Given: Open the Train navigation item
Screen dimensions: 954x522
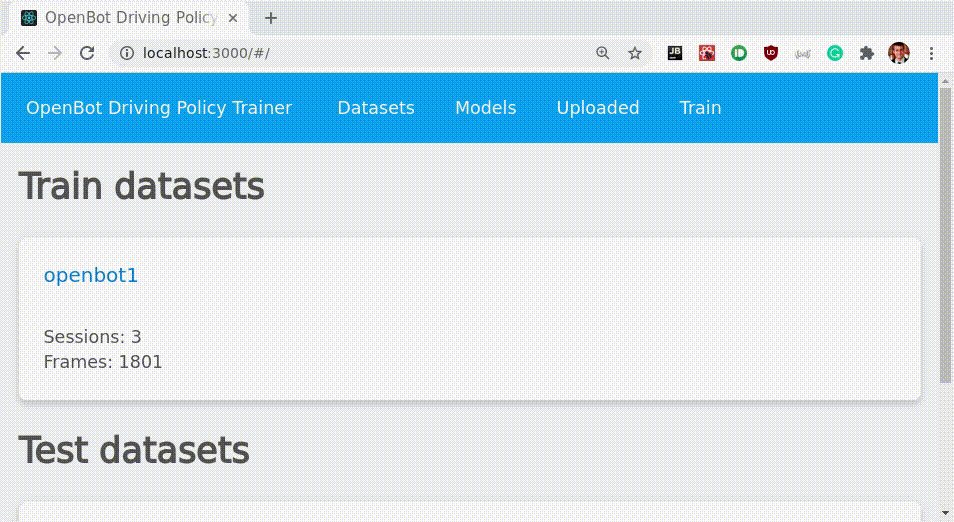Looking at the screenshot, I should (700, 108).
